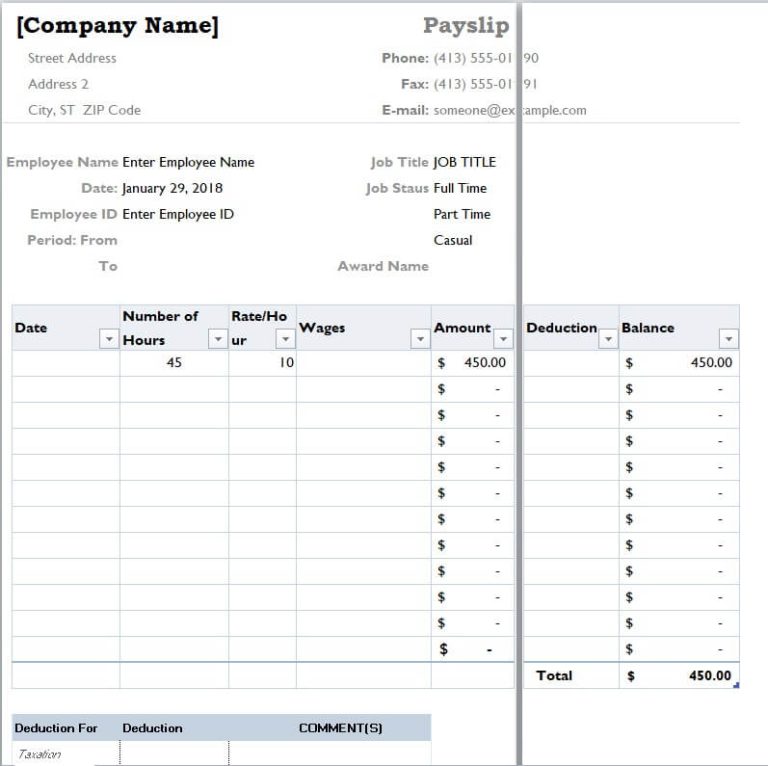The image size is (768, 766).
Task: Select the first row Balance 450.00
Action: click(679, 363)
